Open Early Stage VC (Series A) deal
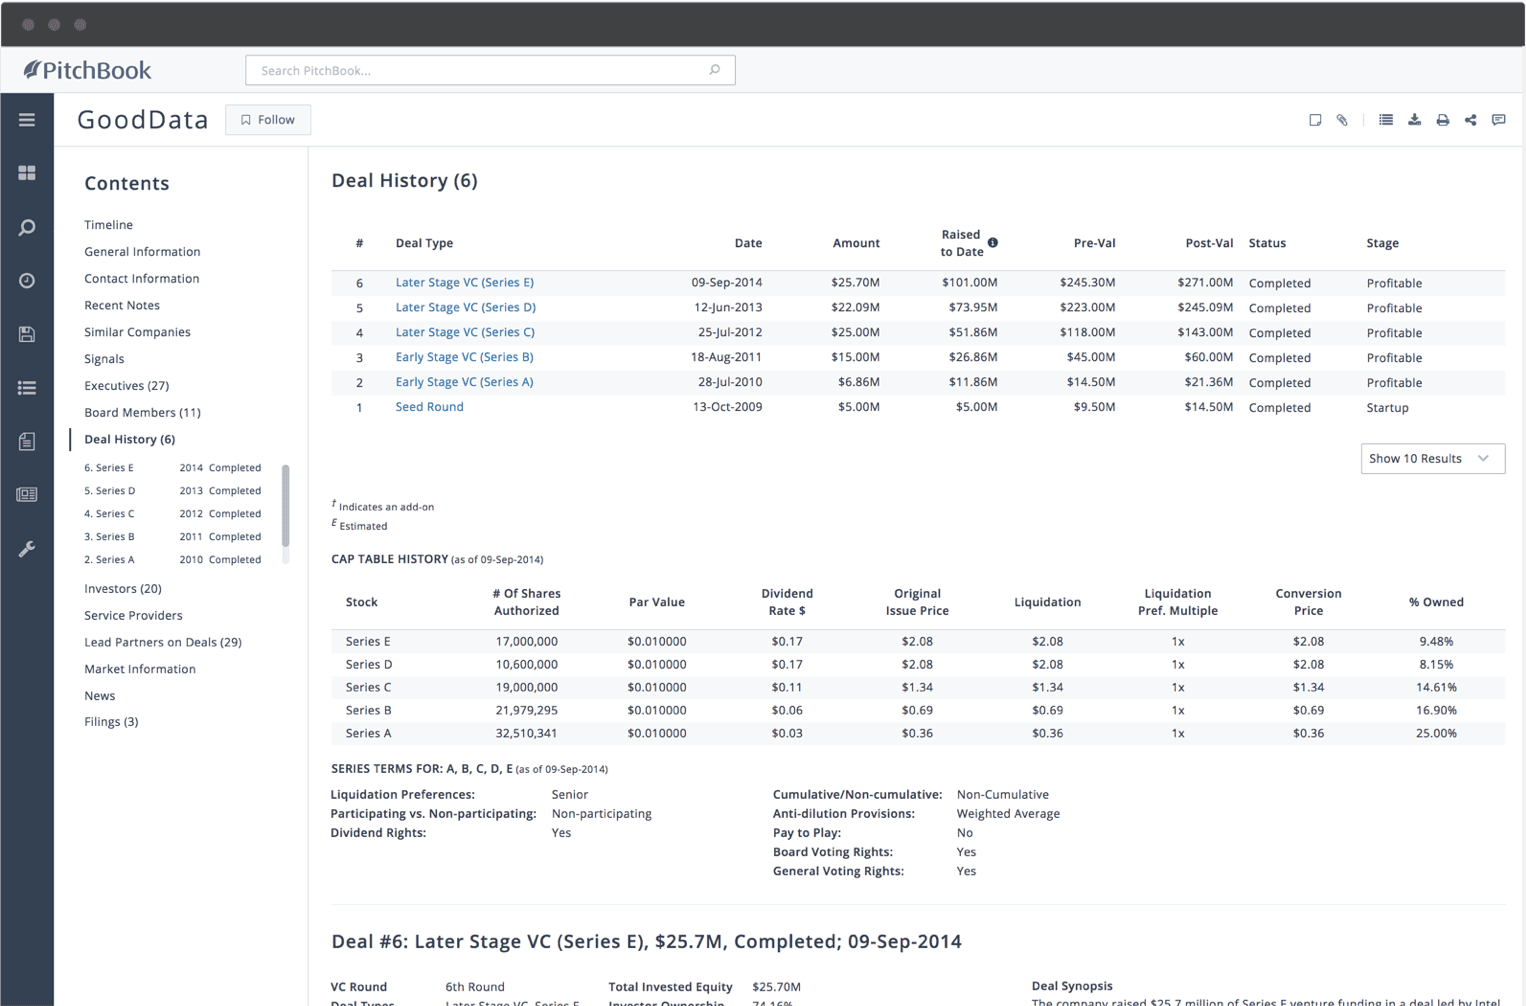 tap(464, 382)
